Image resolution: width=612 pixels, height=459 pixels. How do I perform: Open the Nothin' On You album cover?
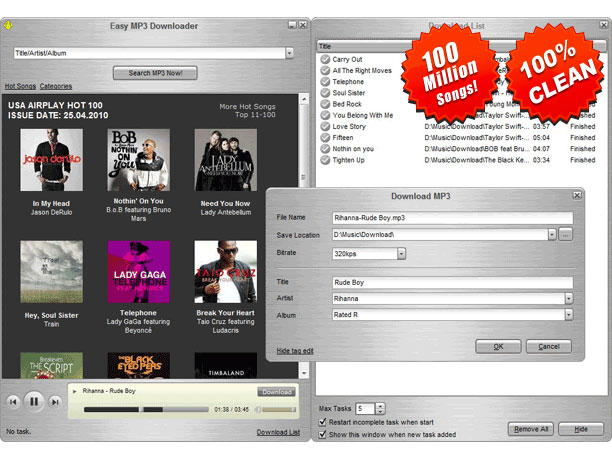tap(139, 160)
